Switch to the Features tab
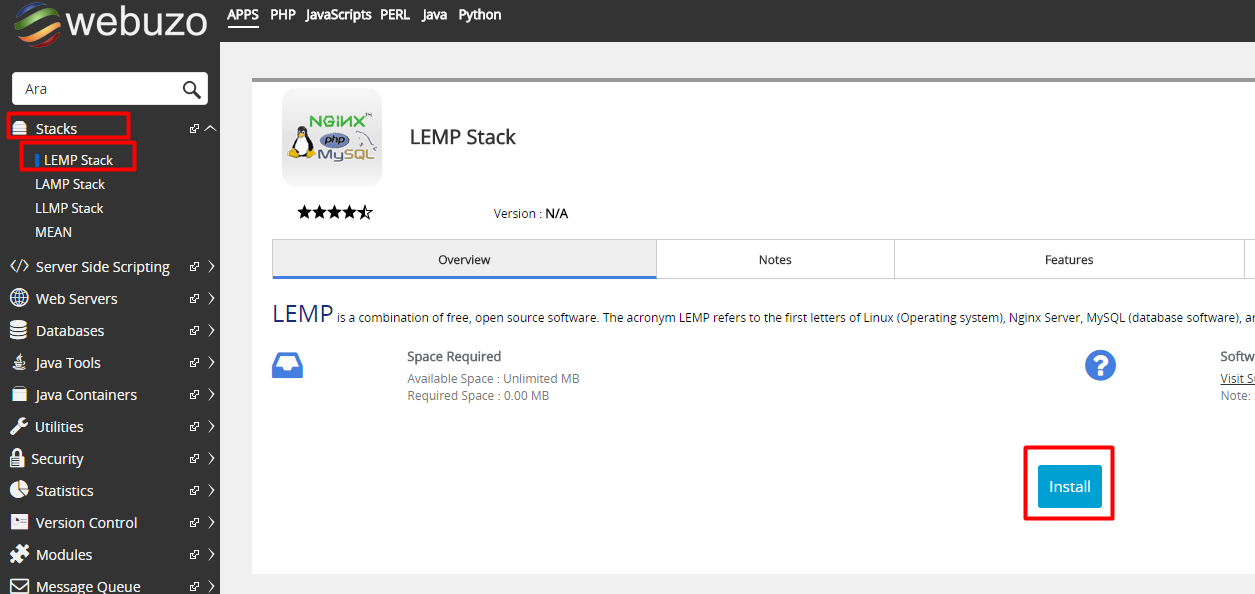 point(1069,259)
